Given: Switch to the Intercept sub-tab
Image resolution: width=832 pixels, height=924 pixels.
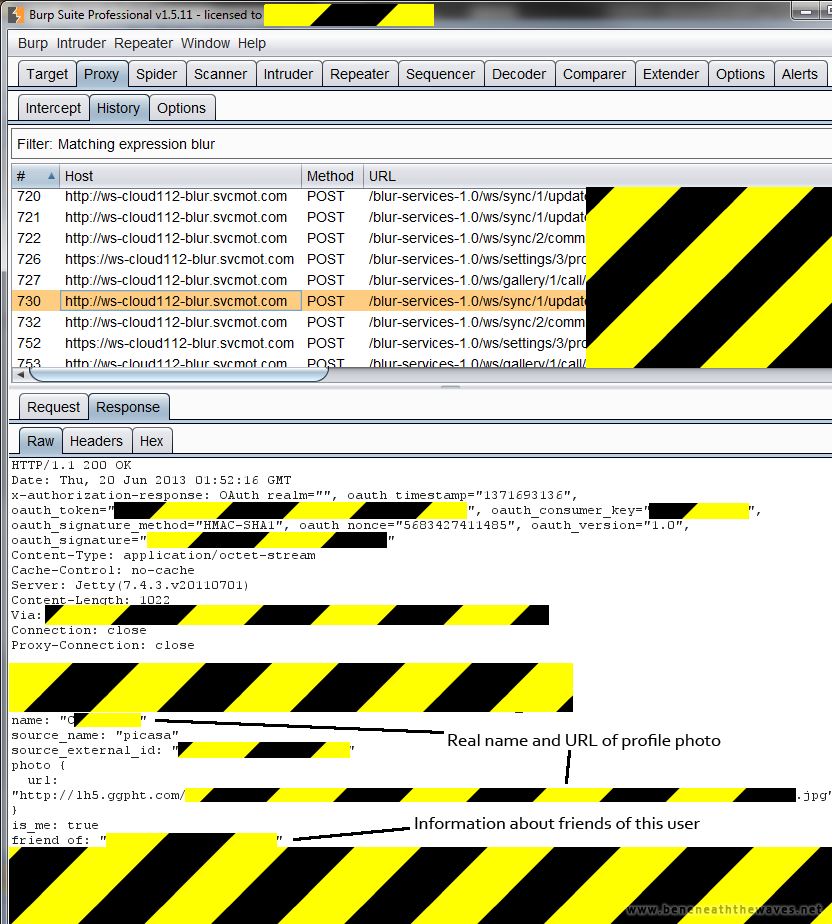Looking at the screenshot, I should click(53, 108).
